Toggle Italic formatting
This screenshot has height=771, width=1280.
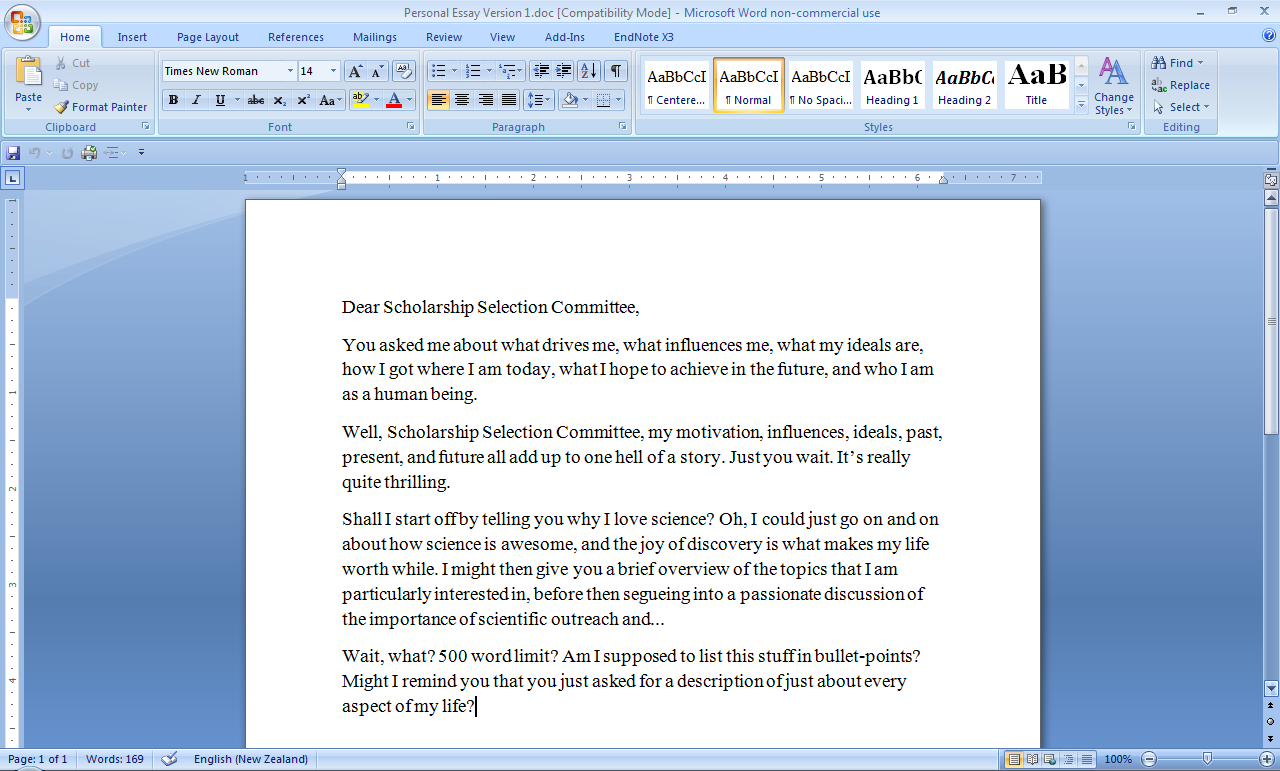pyautogui.click(x=196, y=100)
